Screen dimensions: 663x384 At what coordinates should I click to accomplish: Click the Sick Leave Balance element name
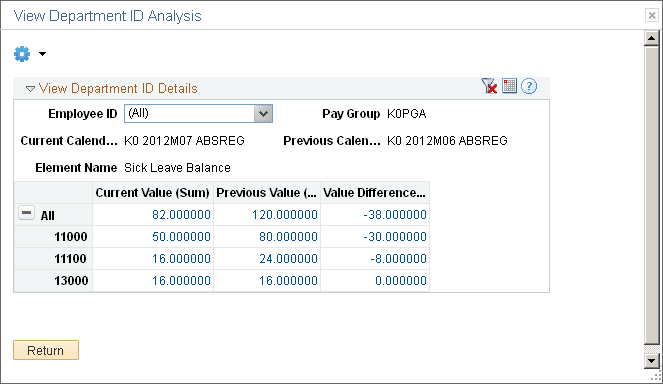tap(177, 167)
